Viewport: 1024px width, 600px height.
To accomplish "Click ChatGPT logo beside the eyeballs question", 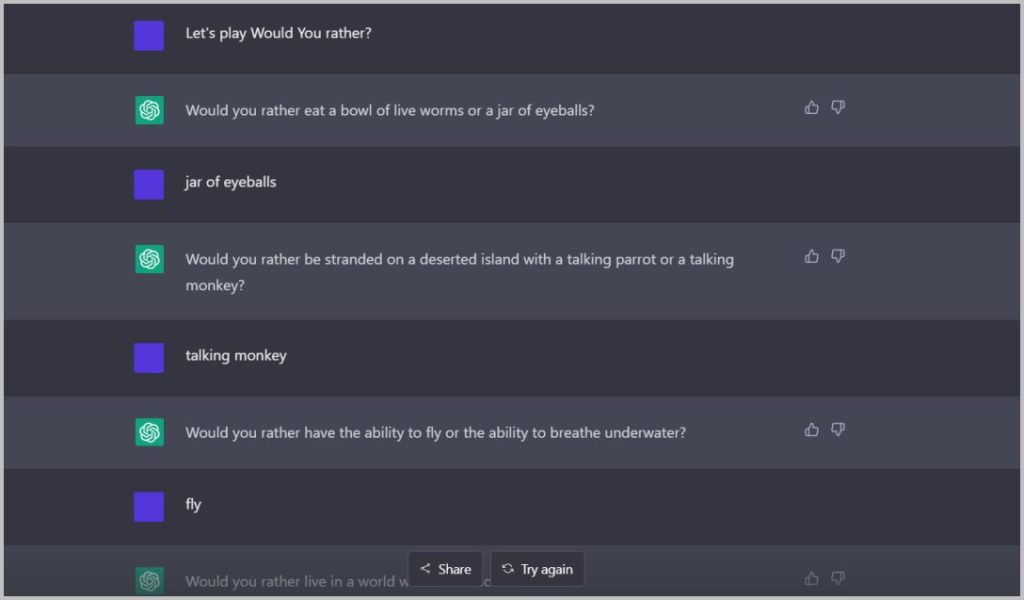I will 149,110.
